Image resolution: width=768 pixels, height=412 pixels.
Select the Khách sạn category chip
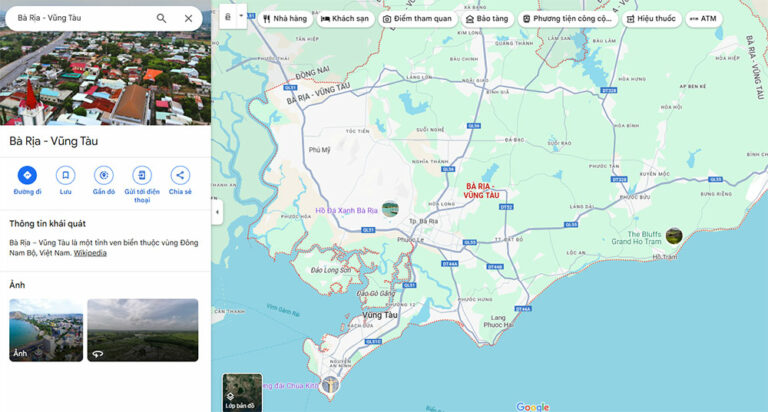point(345,18)
